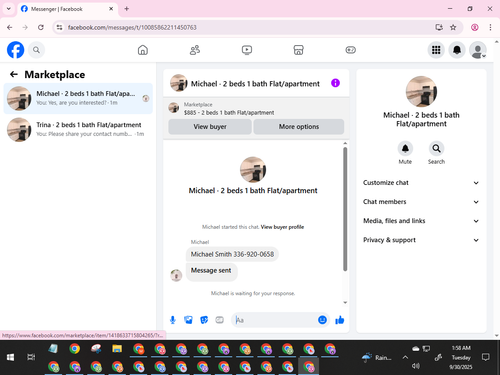
Task: Open the tab search dropdown
Action: (x=9, y=9)
